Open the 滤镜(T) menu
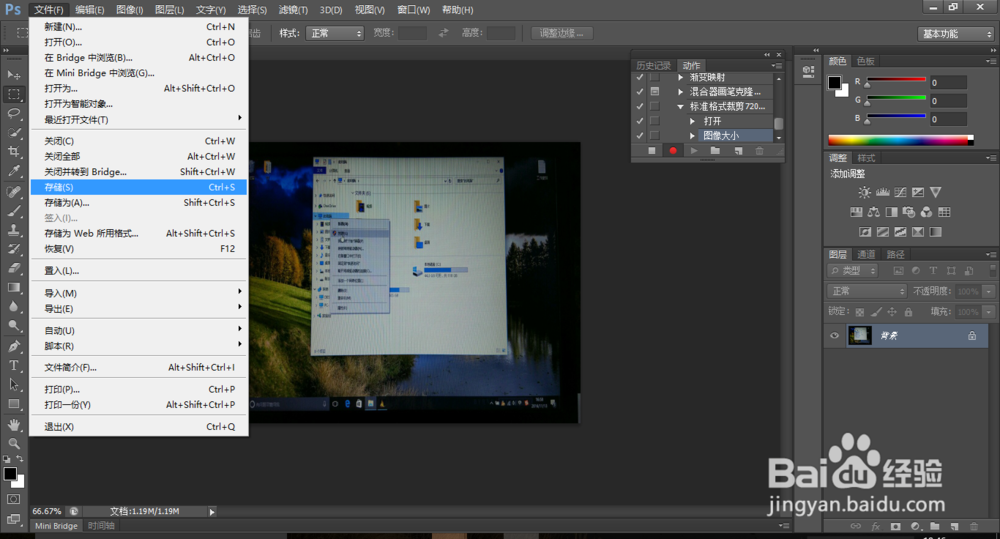 [x=293, y=10]
